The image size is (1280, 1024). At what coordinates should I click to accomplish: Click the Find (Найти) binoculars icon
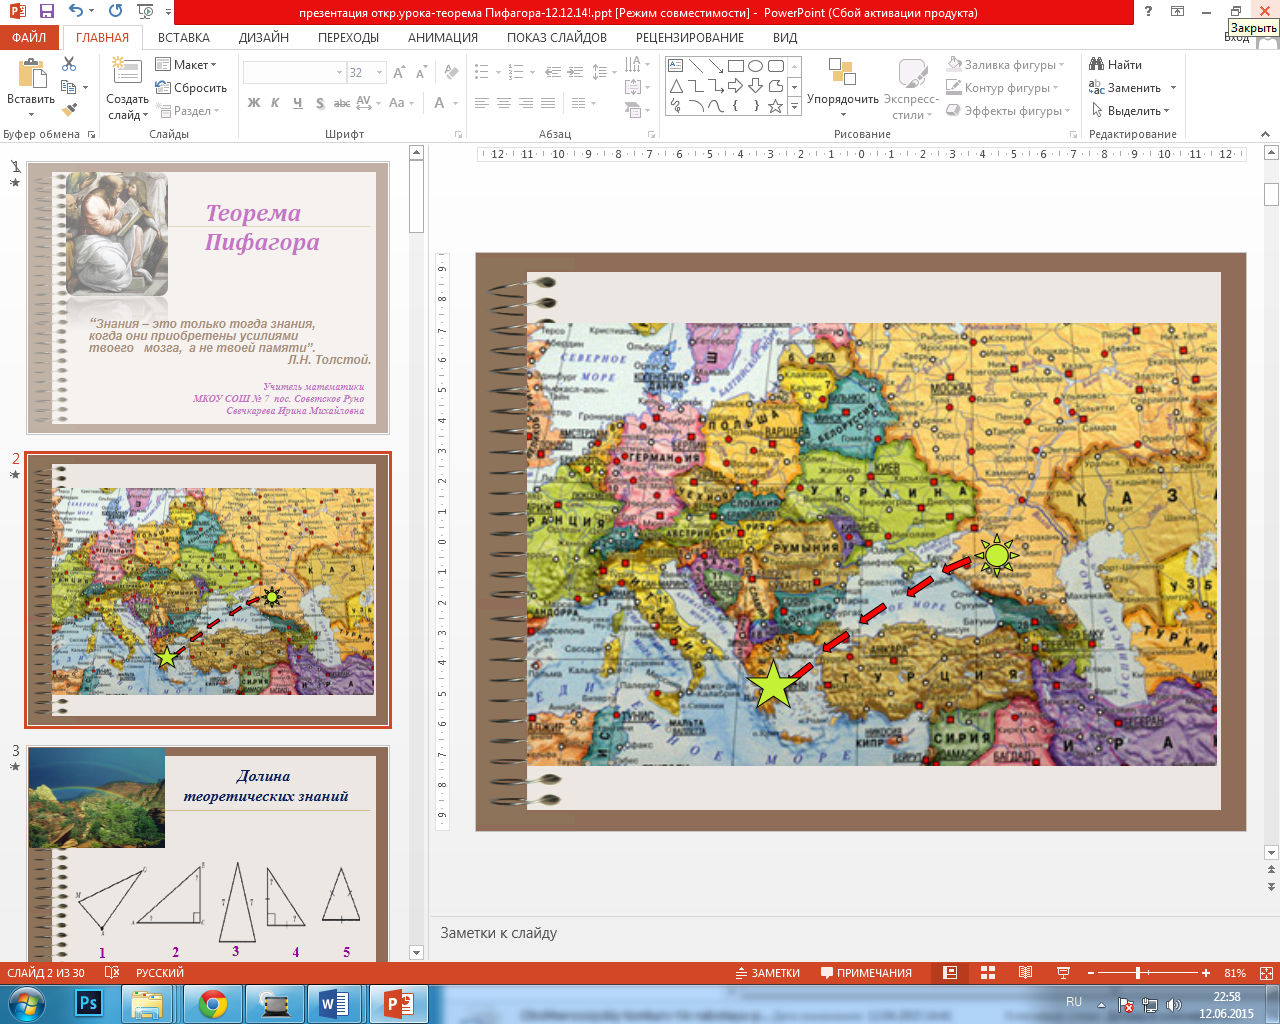pos(1096,64)
